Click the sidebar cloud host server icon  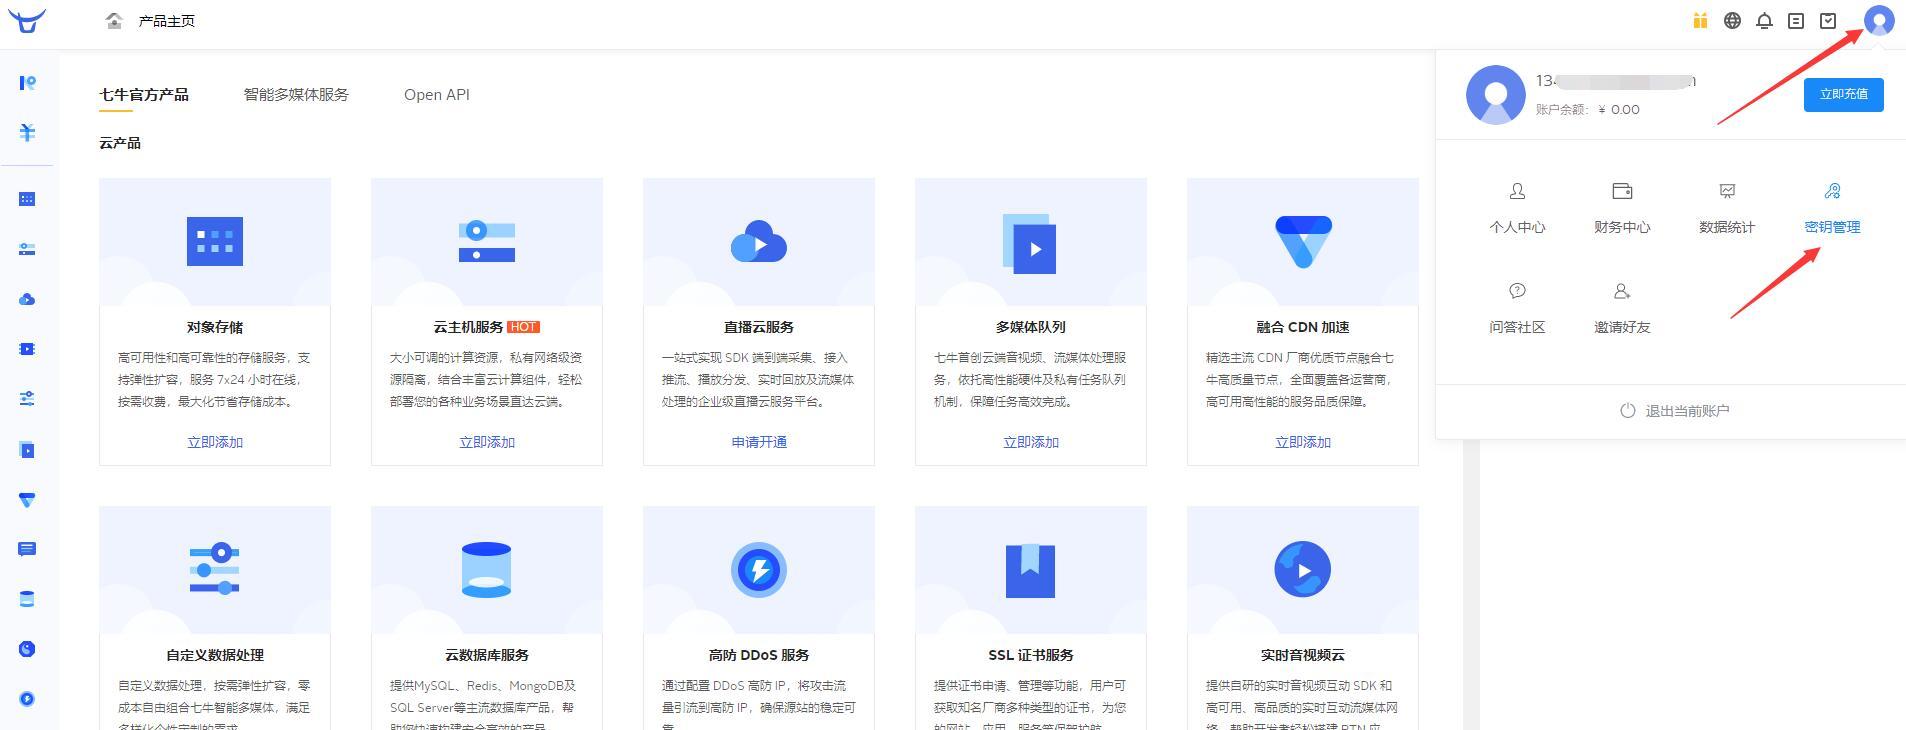(x=27, y=249)
